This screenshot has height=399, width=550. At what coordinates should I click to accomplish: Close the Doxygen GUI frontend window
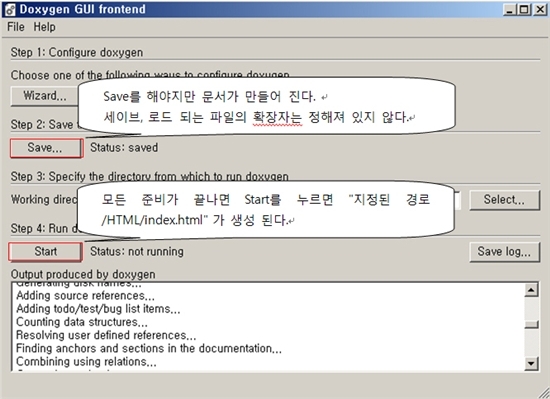pyautogui.click(x=540, y=9)
